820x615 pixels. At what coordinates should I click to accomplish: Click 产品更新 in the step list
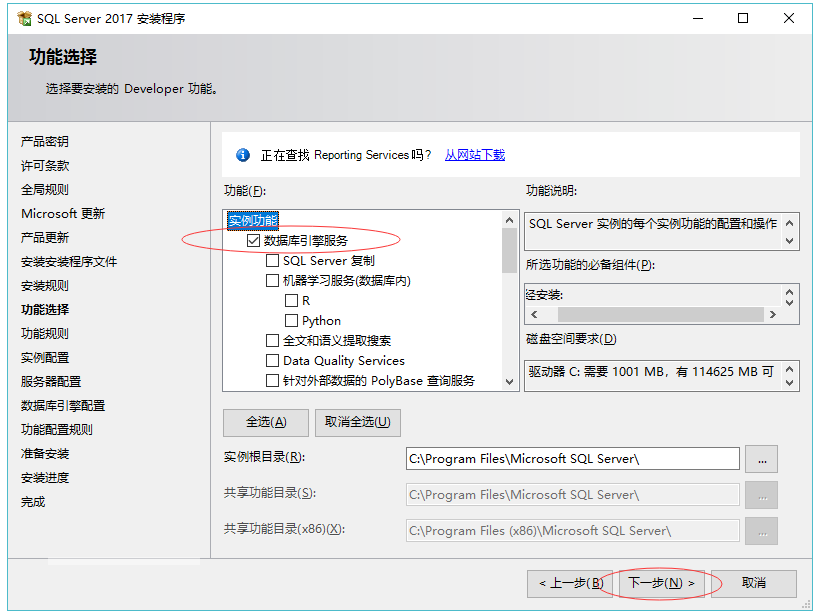point(45,238)
